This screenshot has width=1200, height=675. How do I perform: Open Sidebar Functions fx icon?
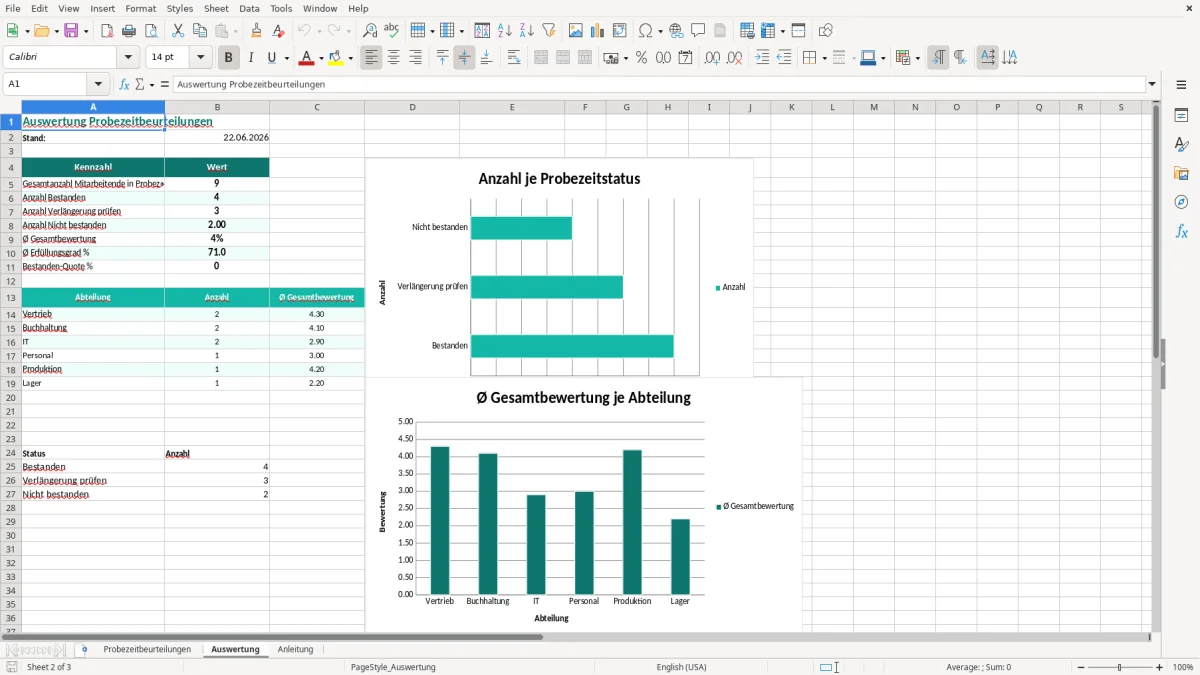click(x=1181, y=231)
